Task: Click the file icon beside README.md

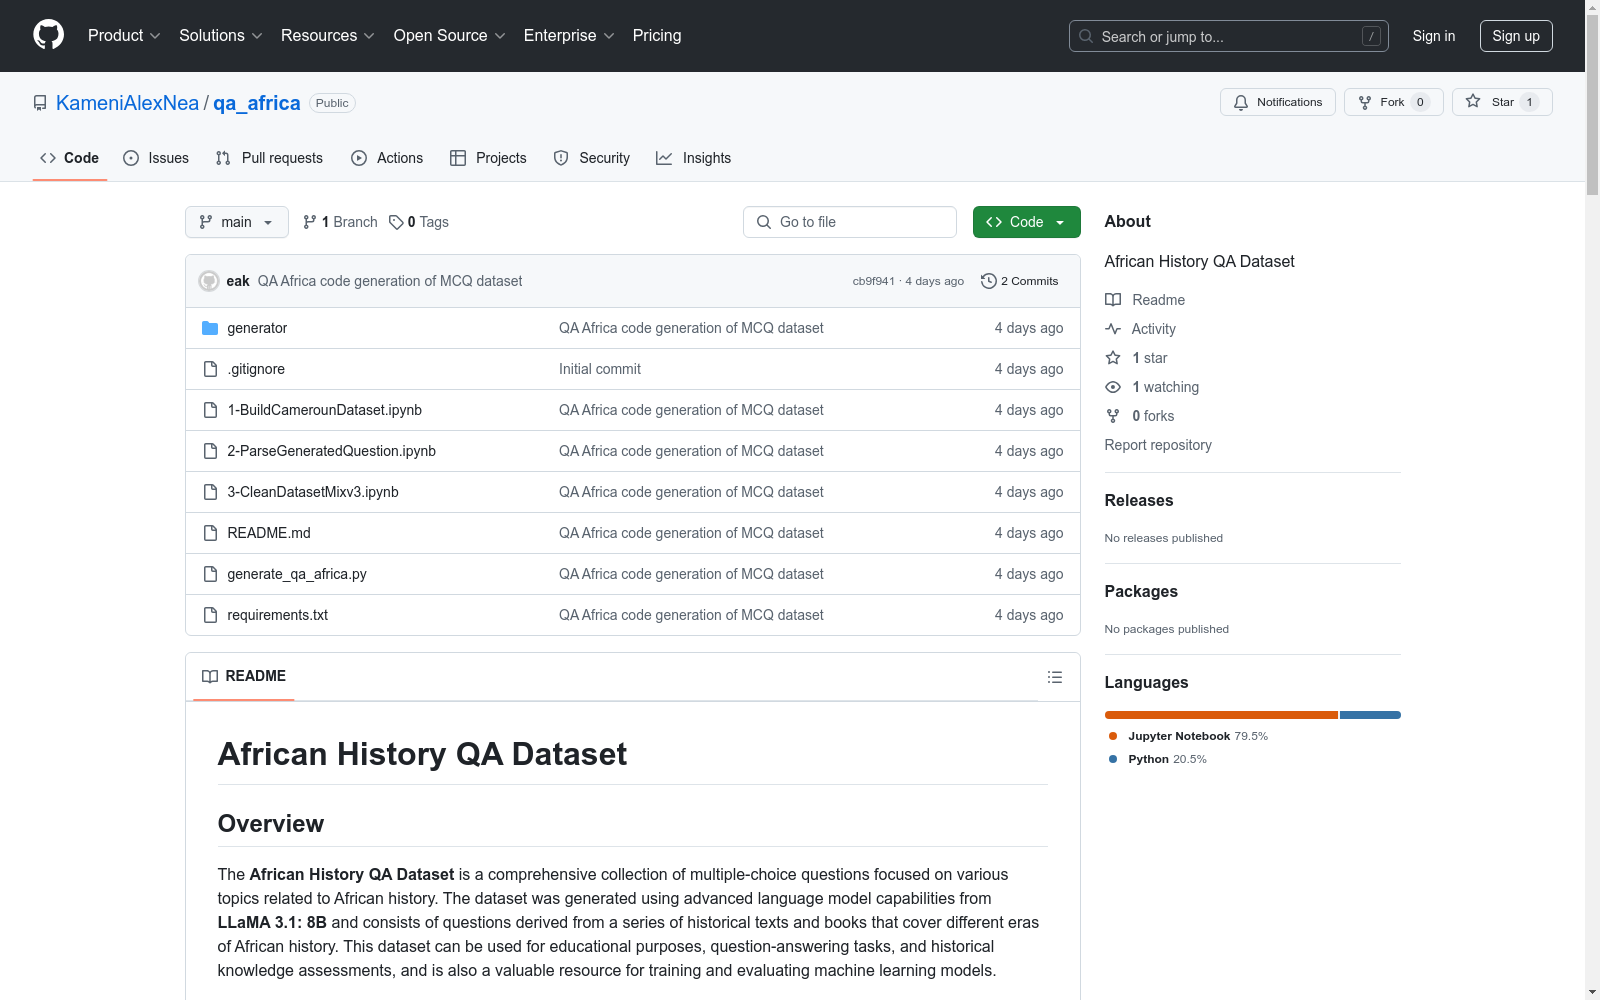Action: (210, 533)
